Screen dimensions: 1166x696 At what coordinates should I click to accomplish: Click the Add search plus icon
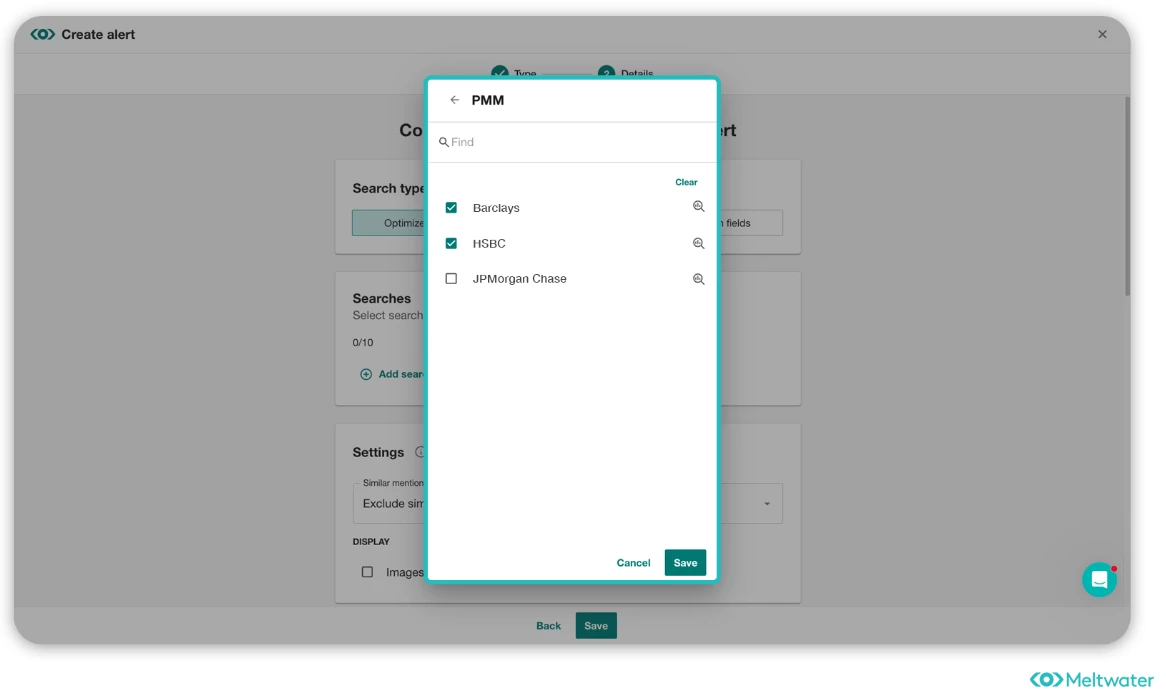[366, 374]
